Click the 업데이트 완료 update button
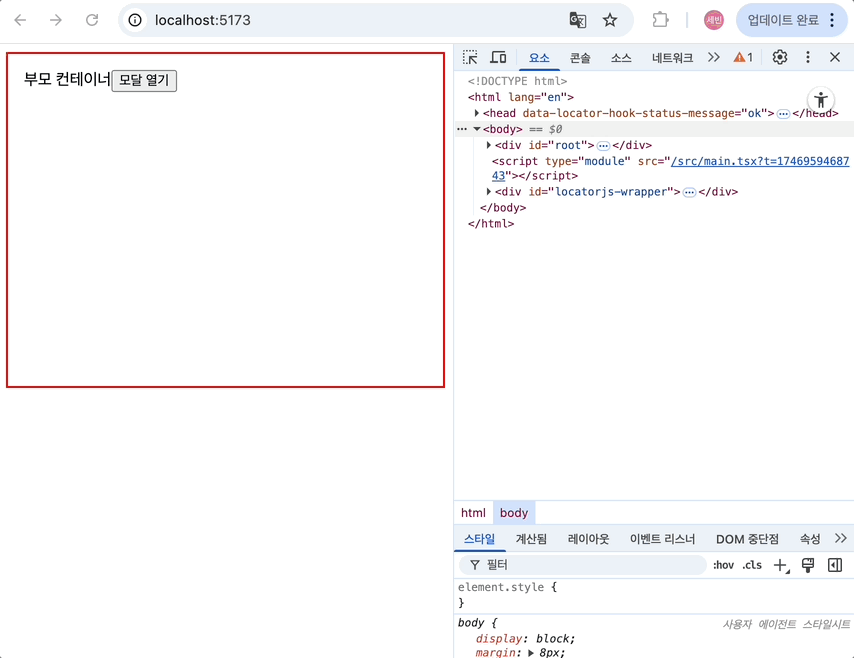Image resolution: width=854 pixels, height=658 pixels. pos(783,20)
